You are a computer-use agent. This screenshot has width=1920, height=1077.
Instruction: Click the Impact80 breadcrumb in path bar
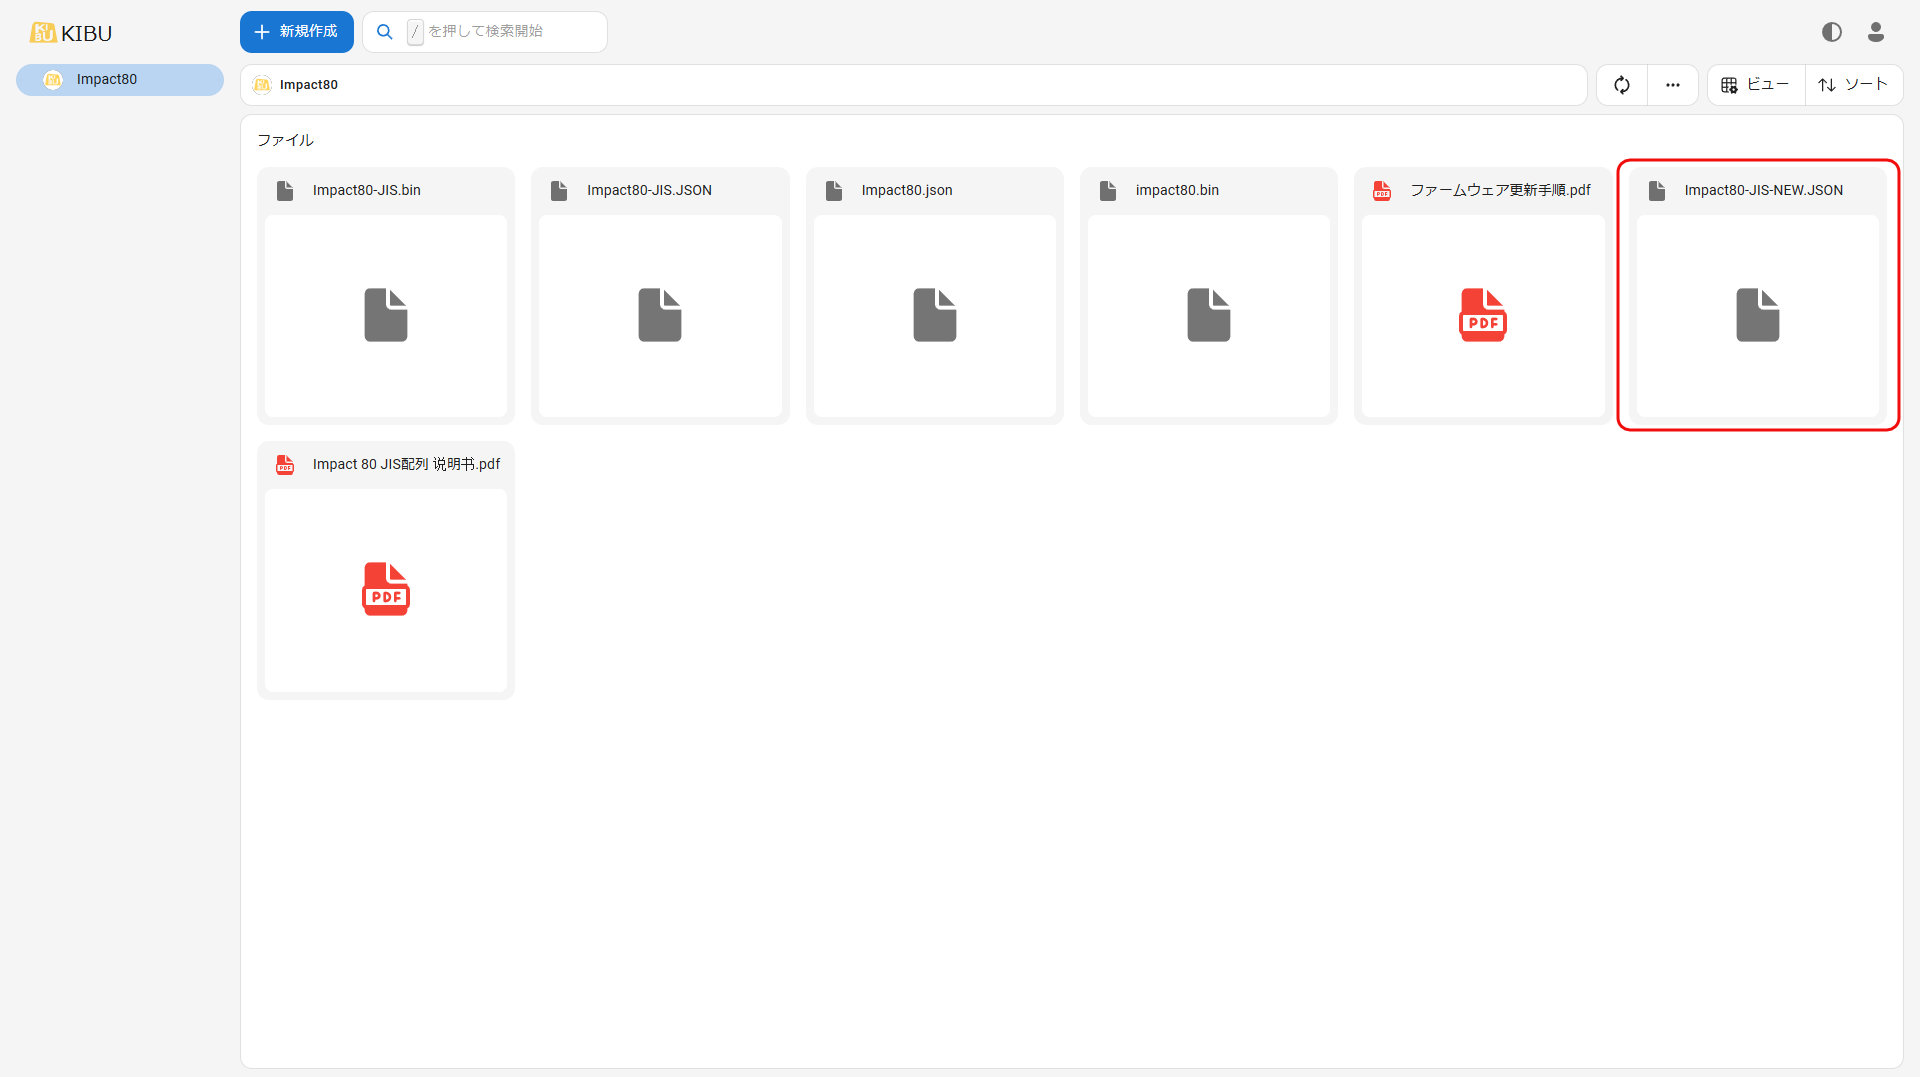308,85
